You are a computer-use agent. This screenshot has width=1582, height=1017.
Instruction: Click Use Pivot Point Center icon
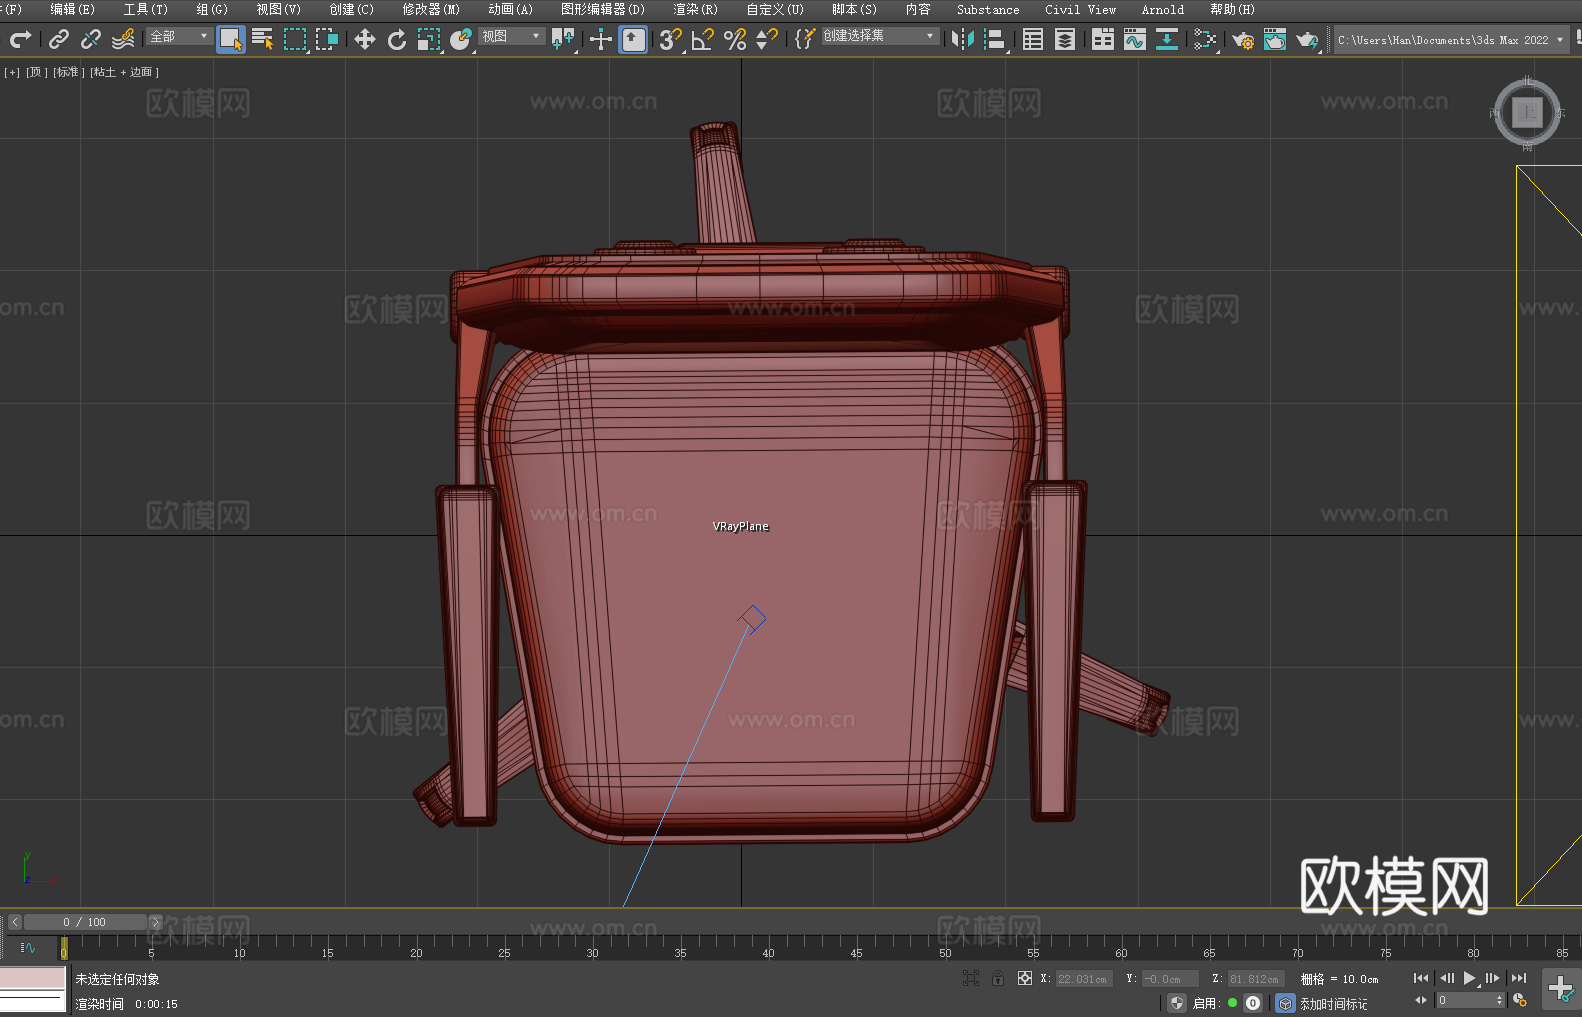coord(563,39)
